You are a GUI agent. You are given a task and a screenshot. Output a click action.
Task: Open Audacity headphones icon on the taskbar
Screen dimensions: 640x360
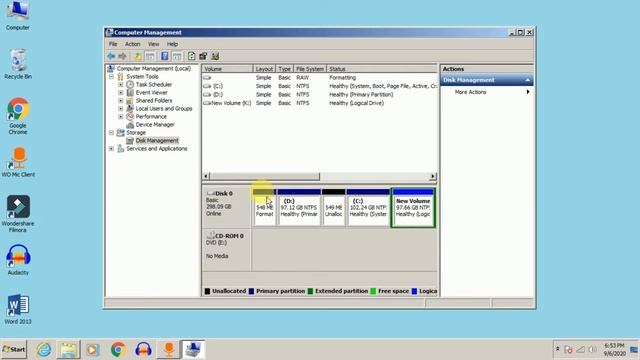pos(143,349)
